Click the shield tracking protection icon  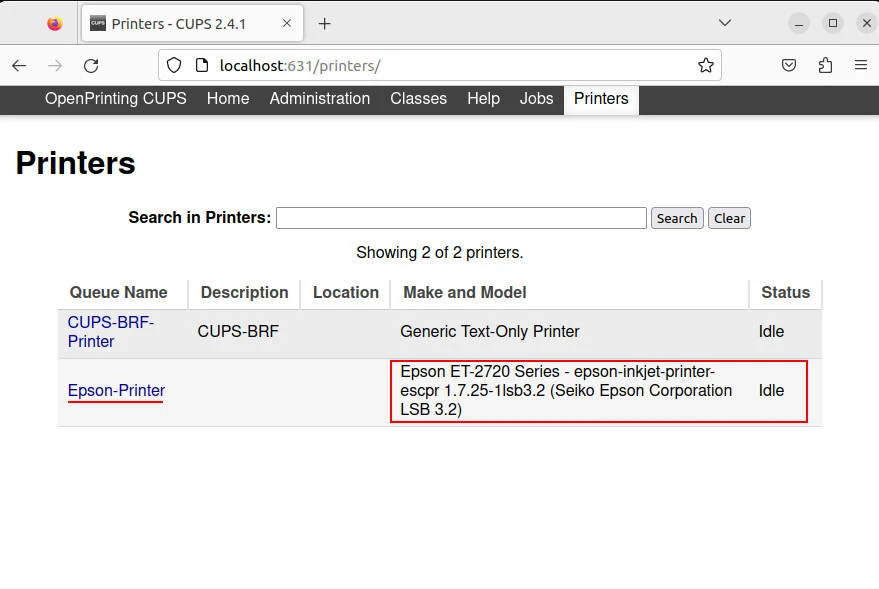(174, 66)
